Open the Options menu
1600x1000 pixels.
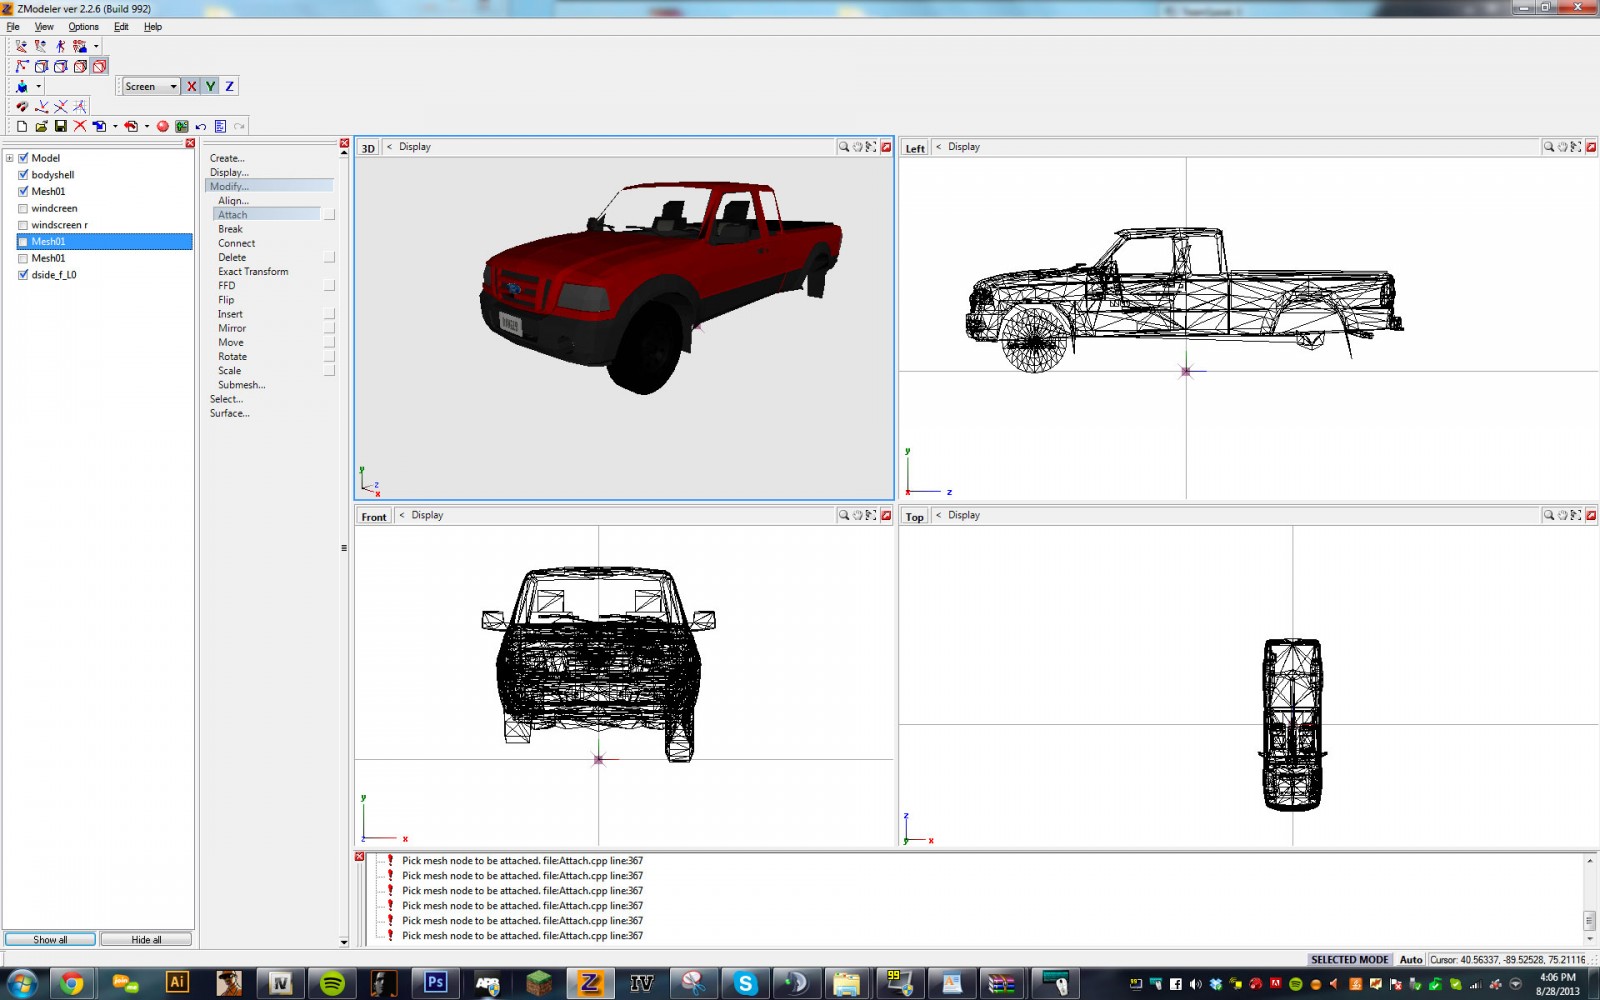tap(83, 27)
